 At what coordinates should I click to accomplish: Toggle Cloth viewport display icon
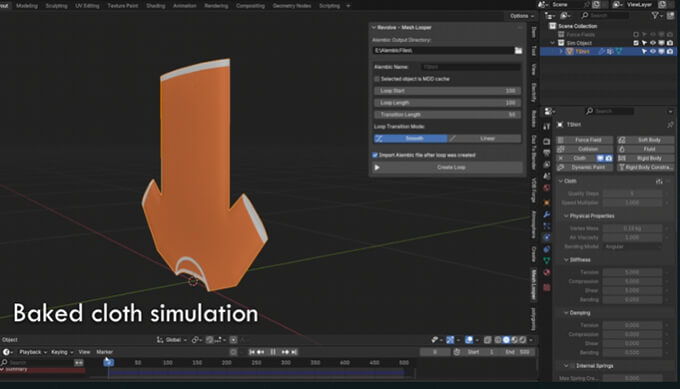pos(601,158)
